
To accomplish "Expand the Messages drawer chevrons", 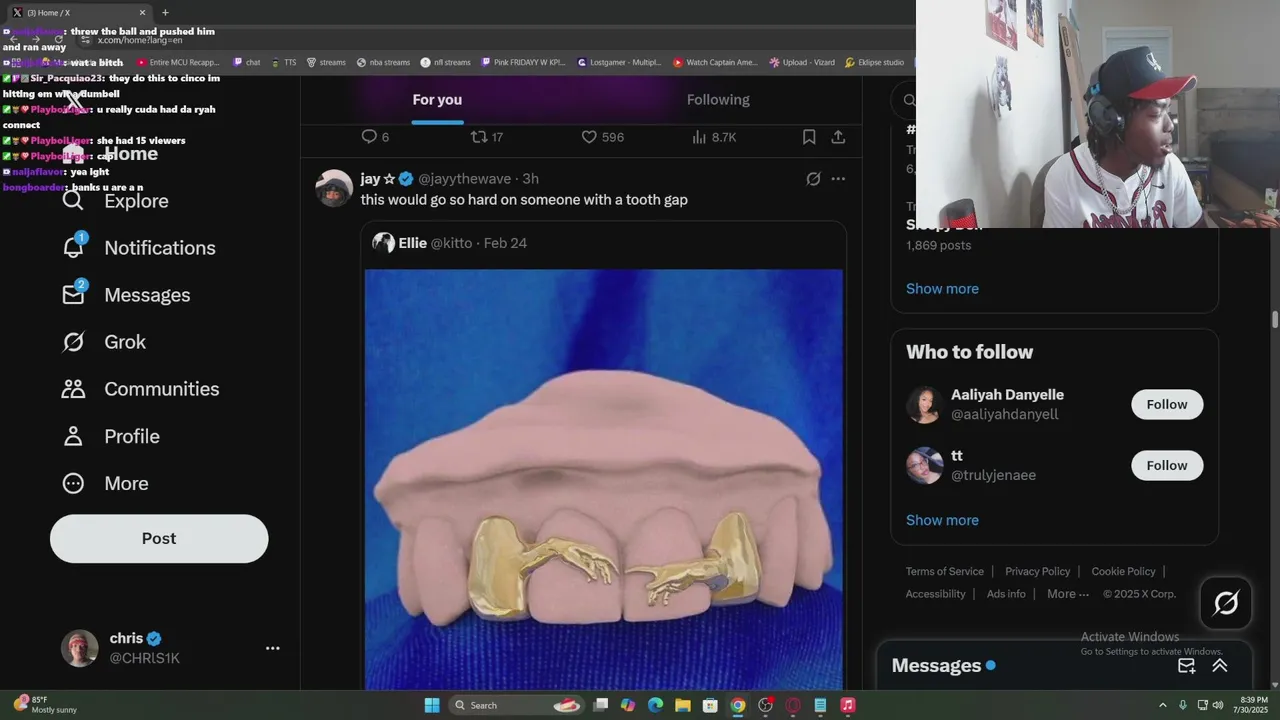I will pyautogui.click(x=1220, y=666).
